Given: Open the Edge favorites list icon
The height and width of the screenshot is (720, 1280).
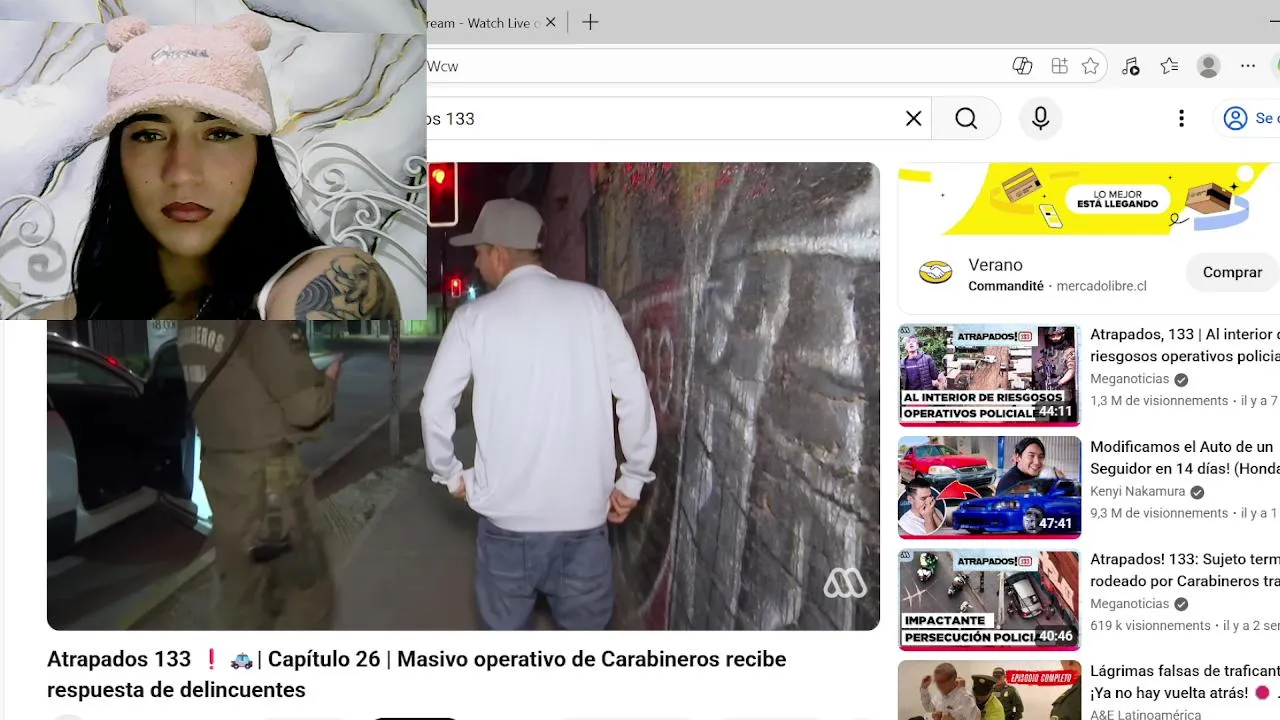Looking at the screenshot, I should pos(1169,66).
